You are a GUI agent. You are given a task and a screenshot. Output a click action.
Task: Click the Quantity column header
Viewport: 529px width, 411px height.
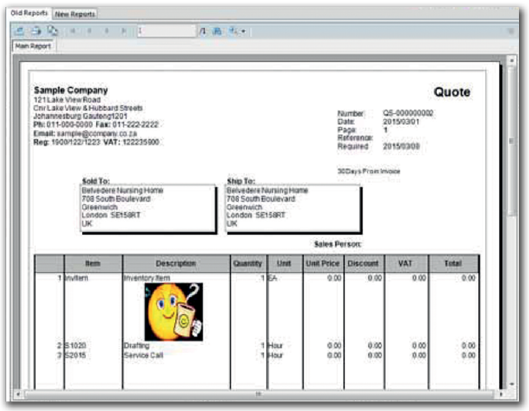[248, 264]
